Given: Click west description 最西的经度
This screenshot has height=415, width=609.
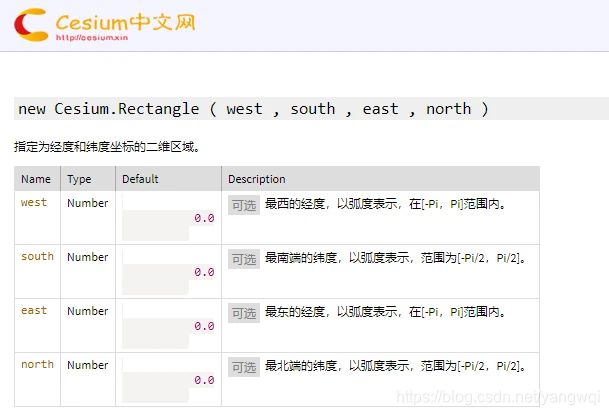Looking at the screenshot, I should point(295,204).
